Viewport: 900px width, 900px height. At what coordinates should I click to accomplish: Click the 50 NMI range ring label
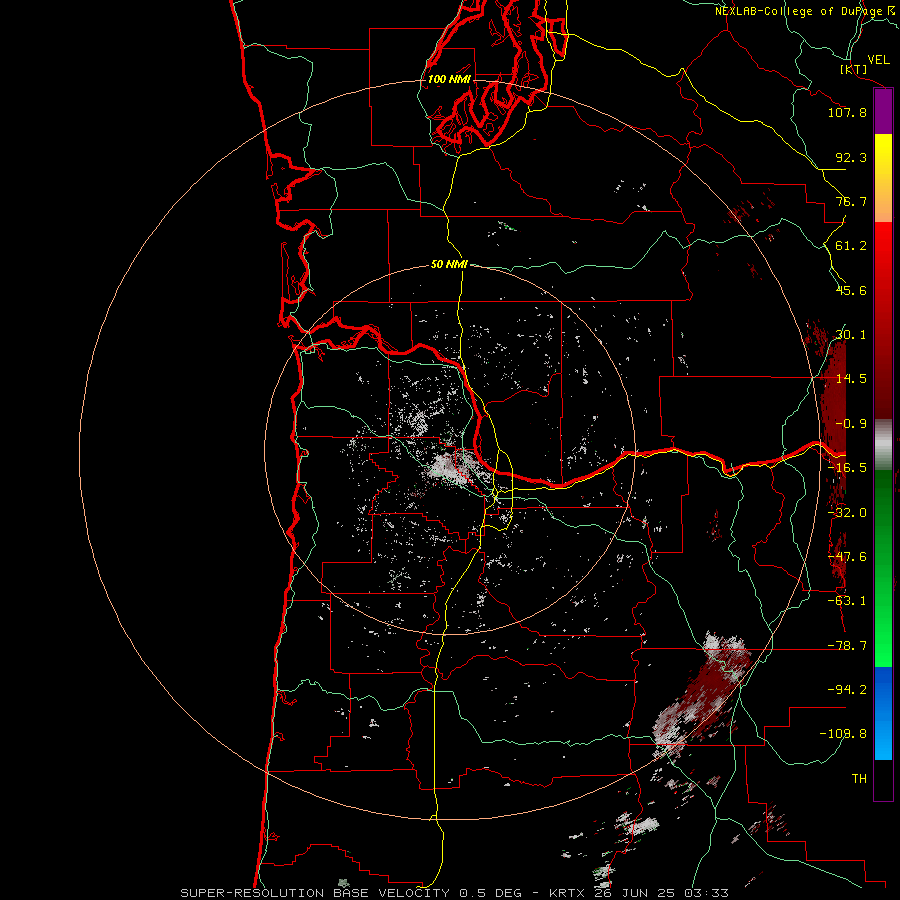point(449,265)
